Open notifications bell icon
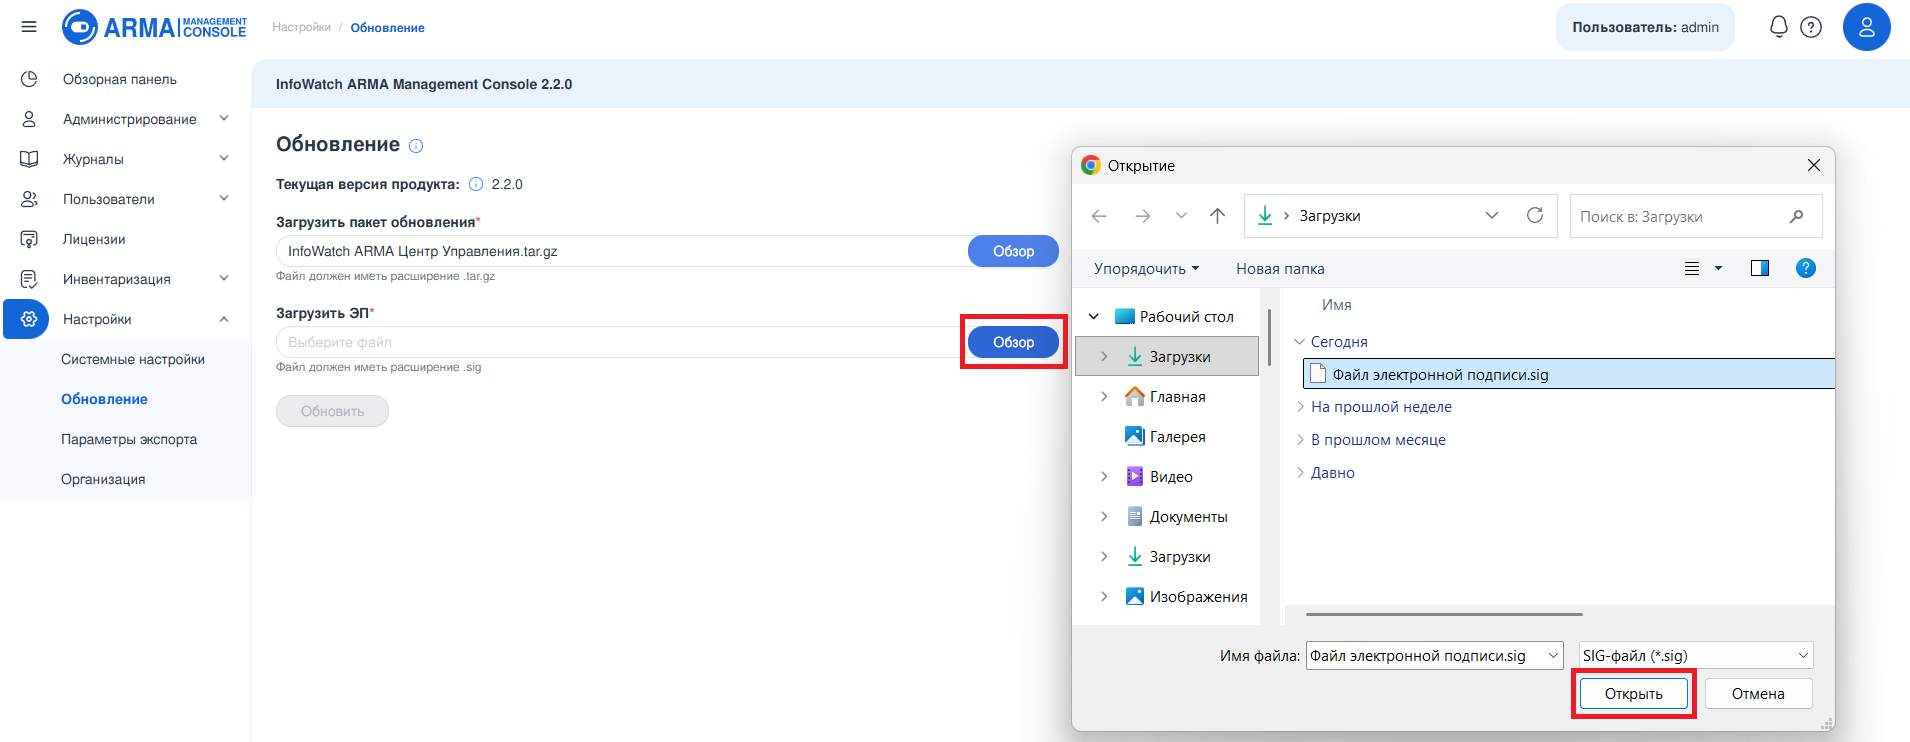 pyautogui.click(x=1779, y=27)
